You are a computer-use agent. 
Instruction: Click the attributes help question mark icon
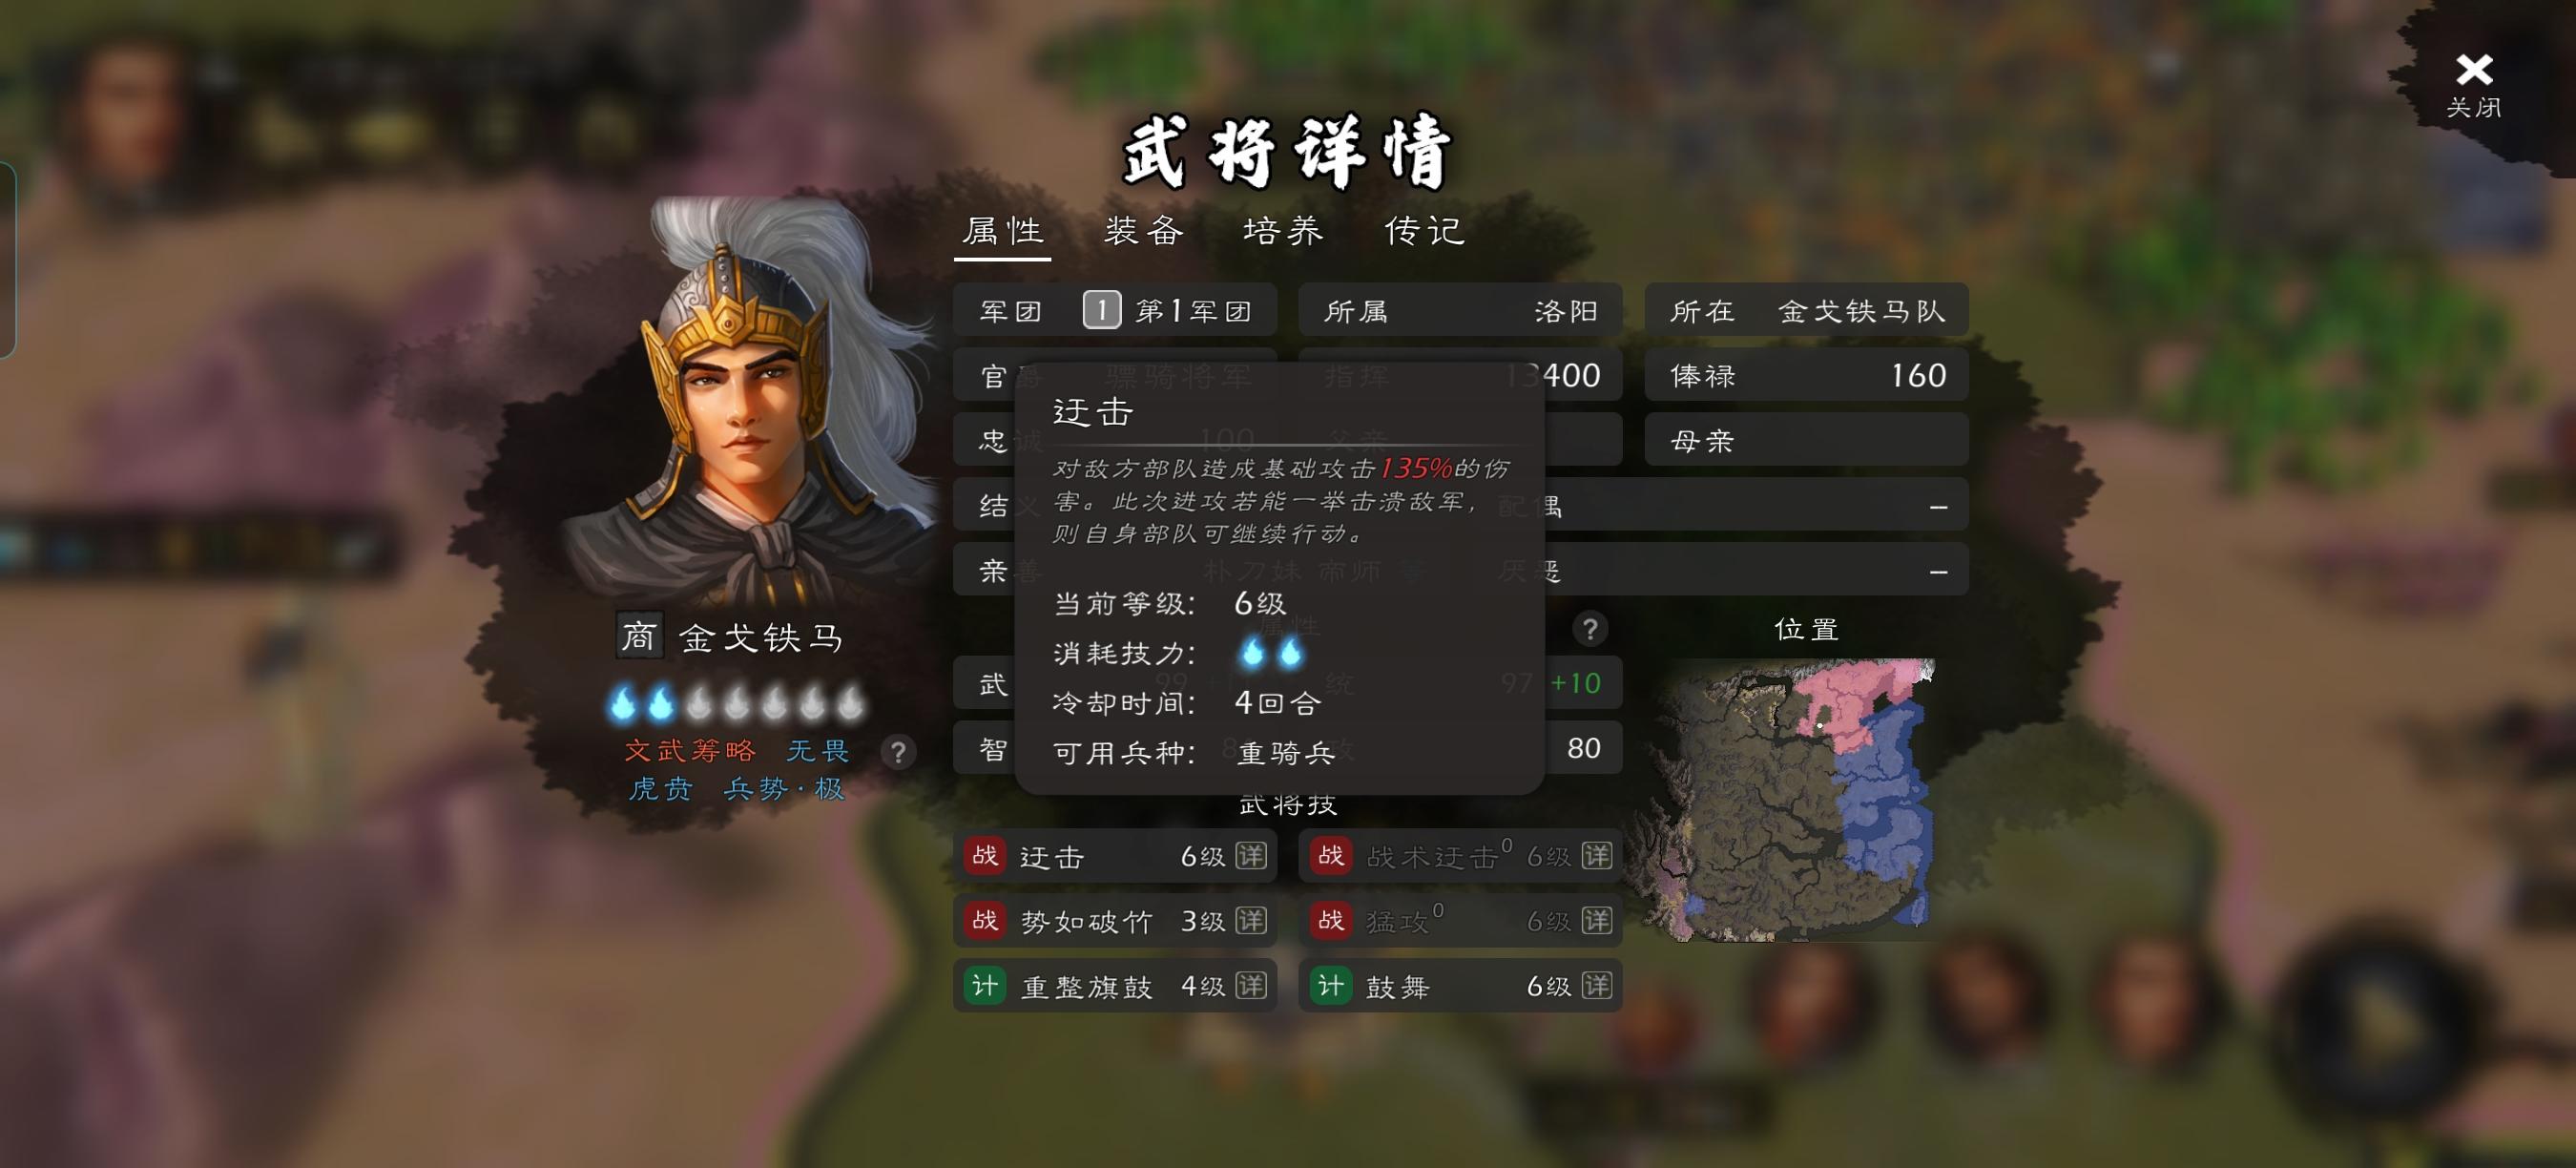click(x=1590, y=629)
